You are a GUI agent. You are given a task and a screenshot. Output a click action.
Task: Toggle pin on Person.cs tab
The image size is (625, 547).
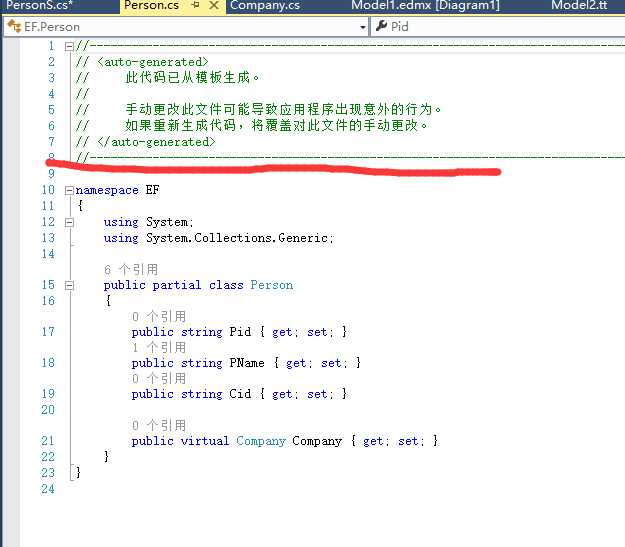[x=195, y=5]
